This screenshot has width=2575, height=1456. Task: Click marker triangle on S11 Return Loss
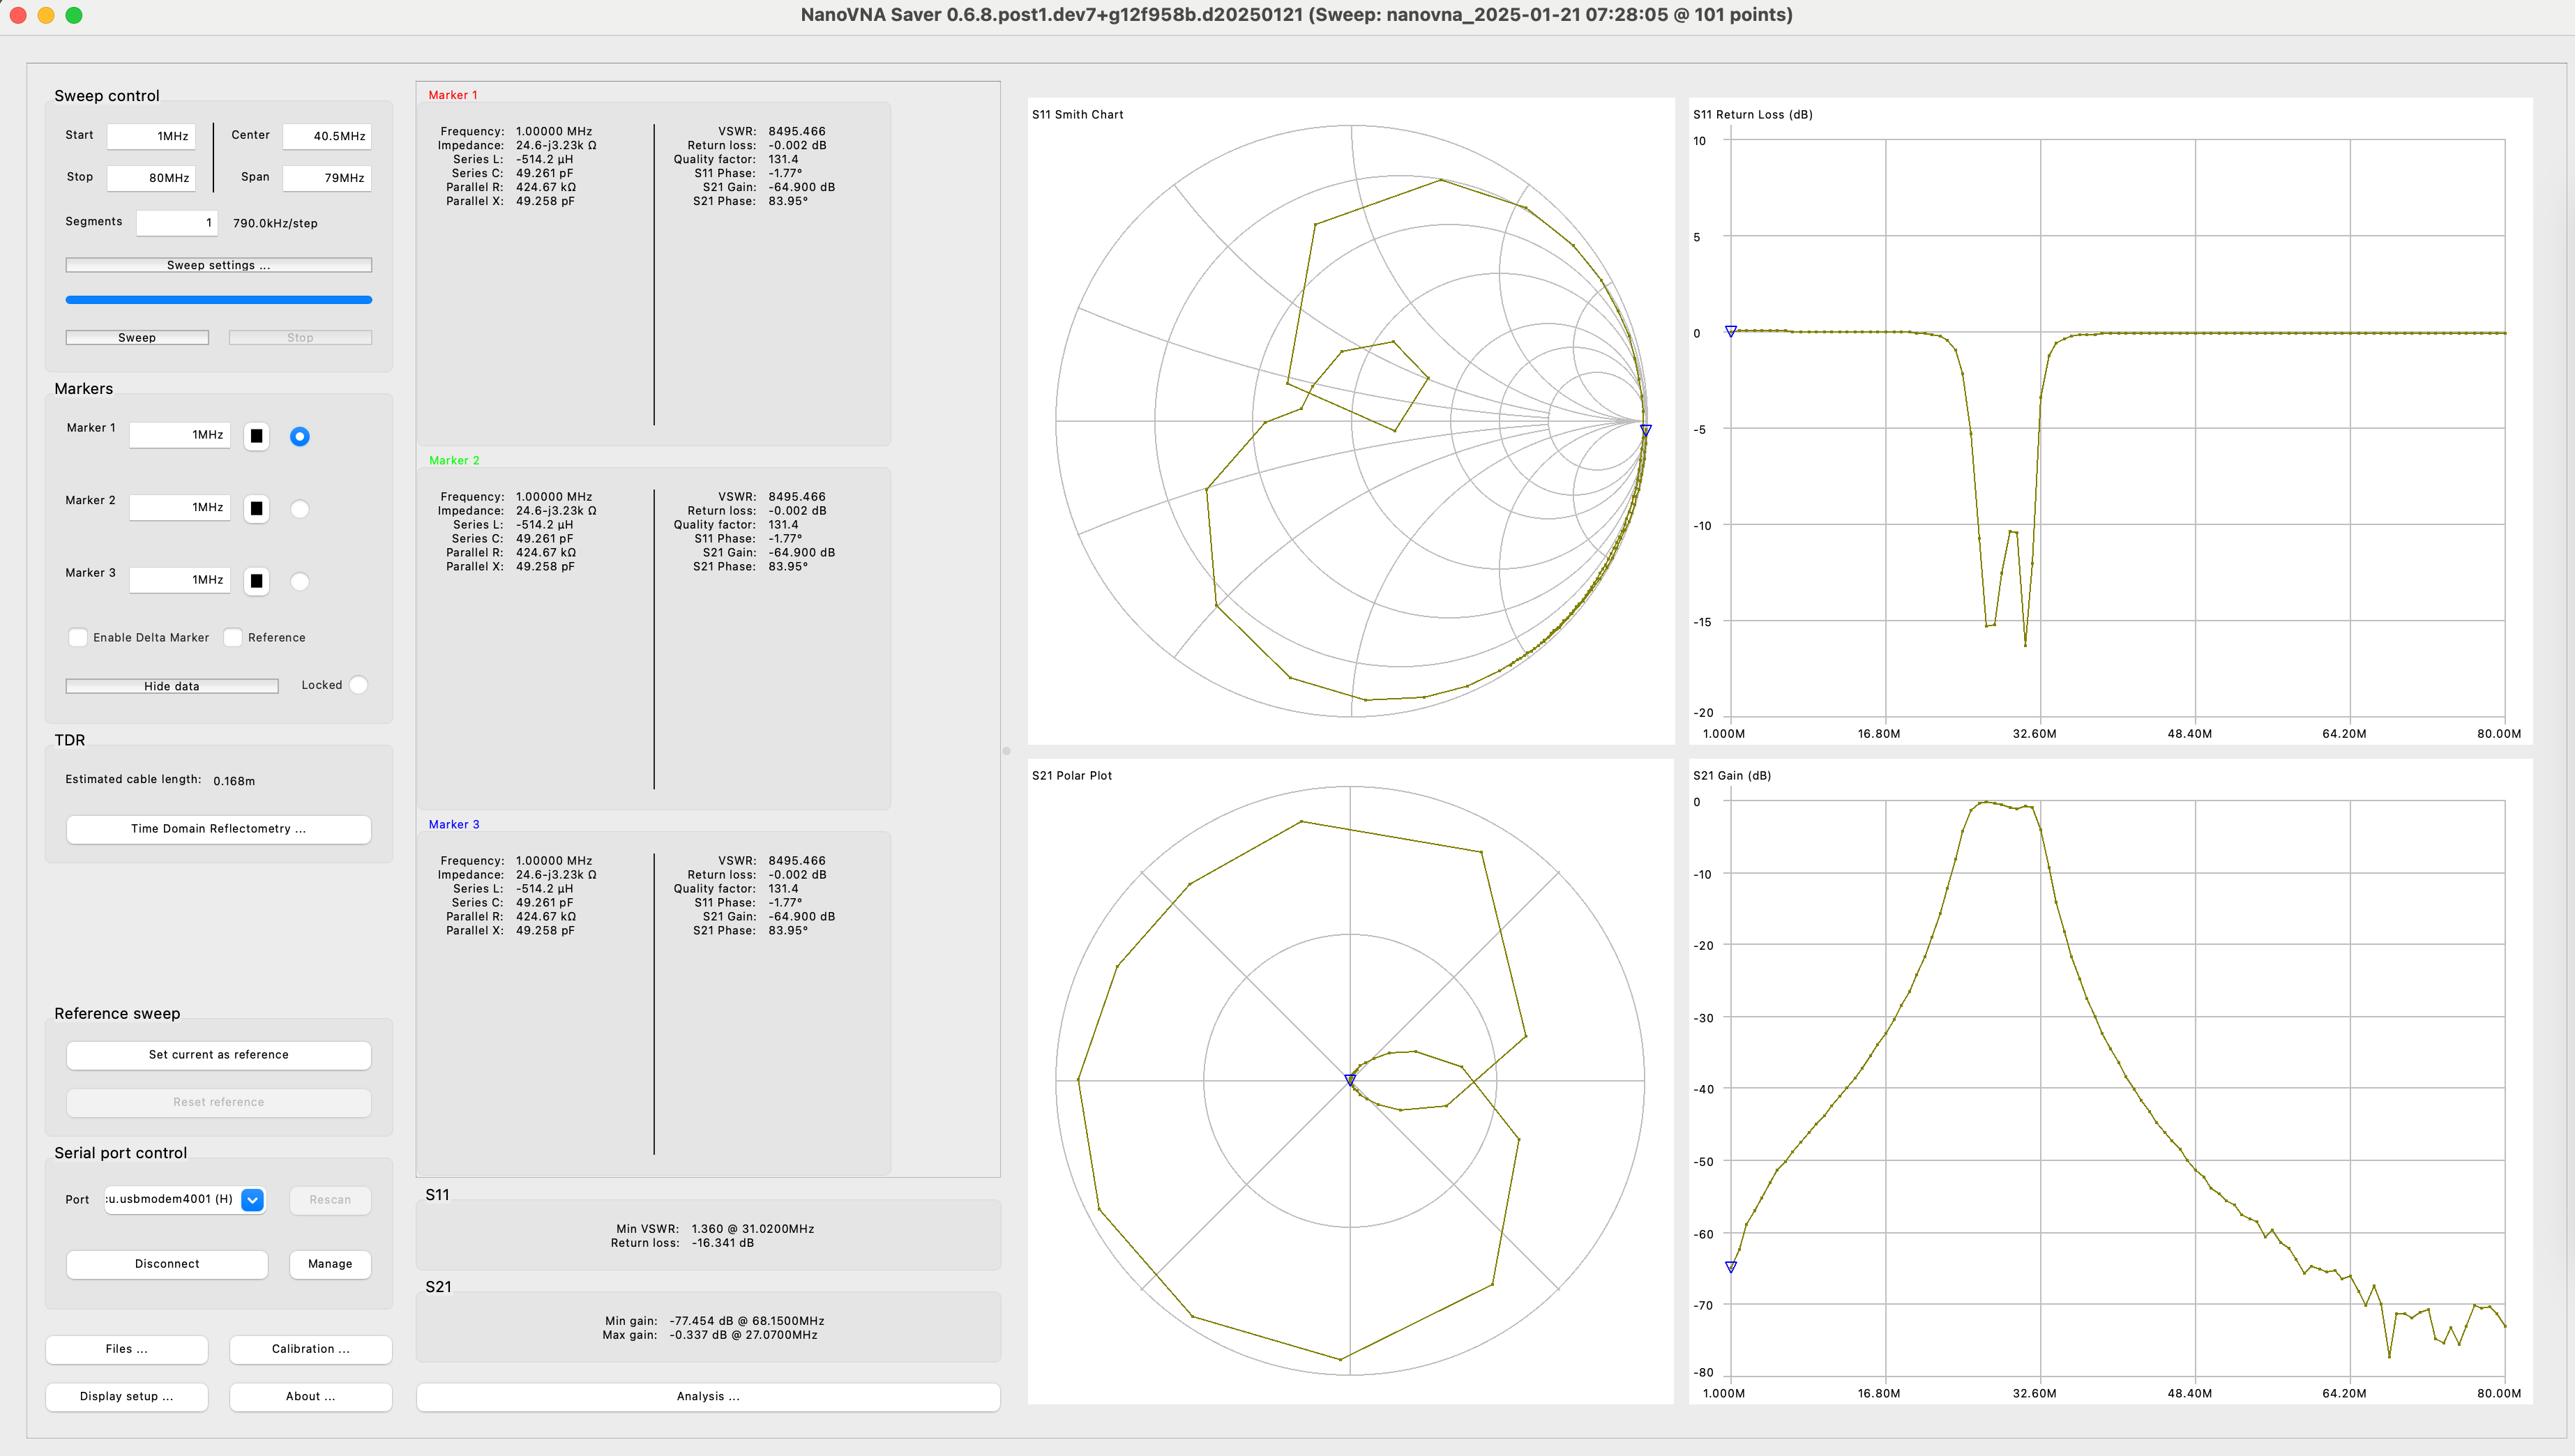click(x=1730, y=331)
